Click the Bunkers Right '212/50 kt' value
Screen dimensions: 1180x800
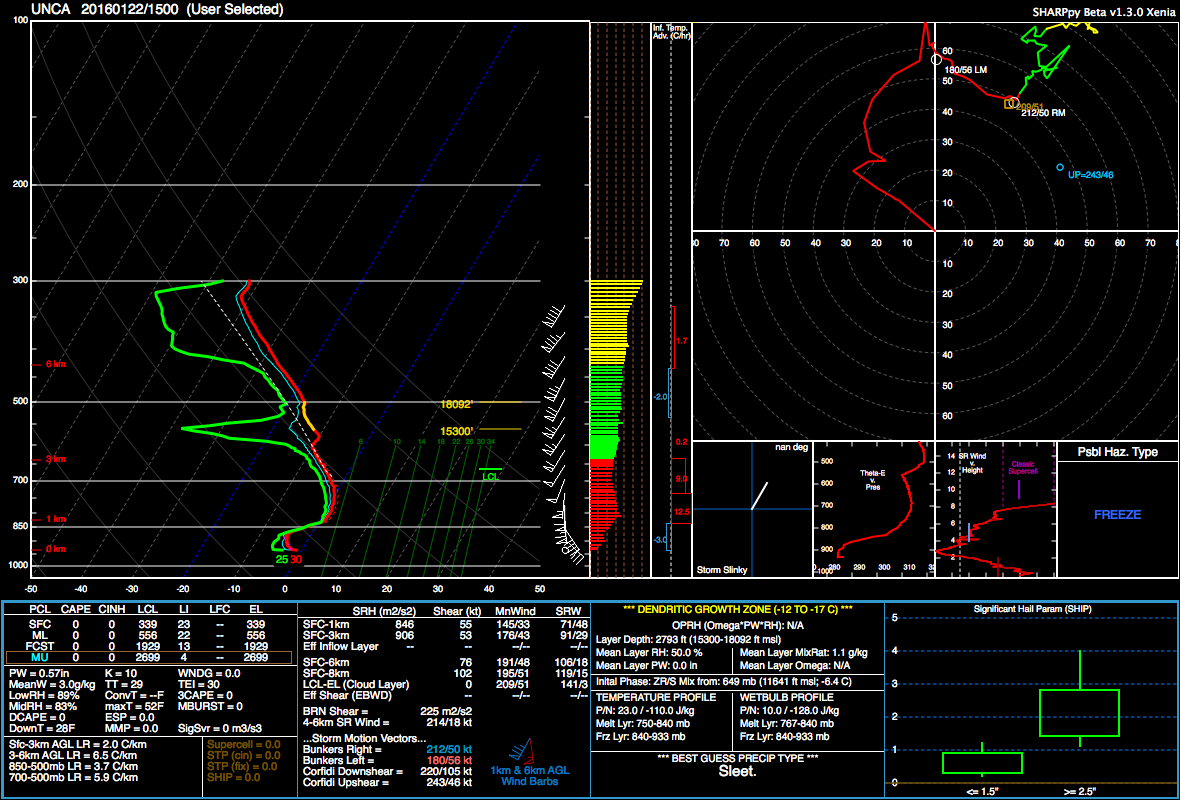[450, 750]
